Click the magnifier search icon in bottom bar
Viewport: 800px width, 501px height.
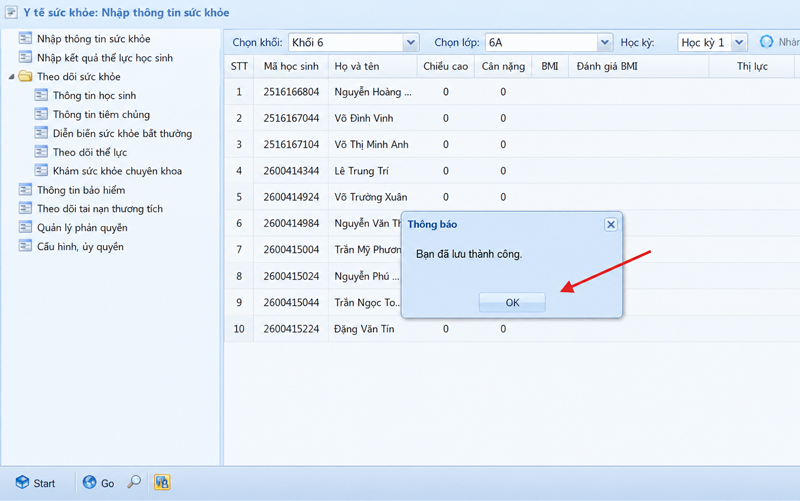[134, 482]
